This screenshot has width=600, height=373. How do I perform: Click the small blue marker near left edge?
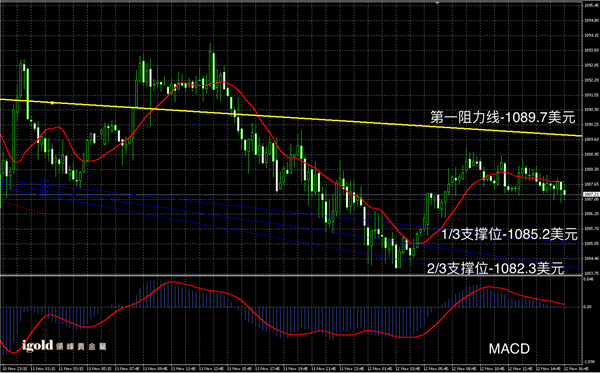coord(45,179)
